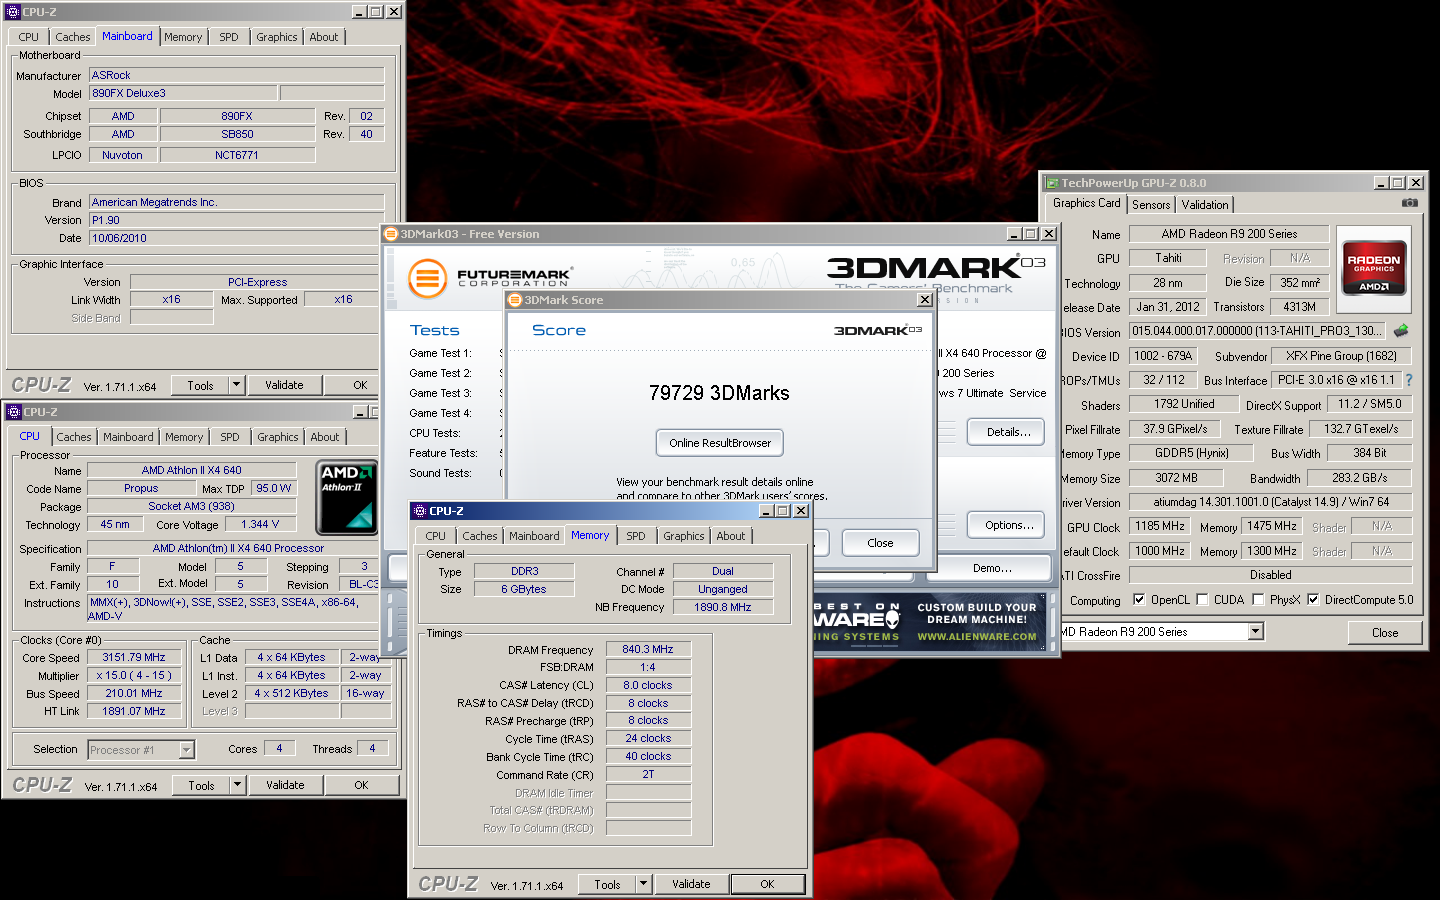
Task: Click the Command Rate 2T value
Action: click(x=648, y=774)
